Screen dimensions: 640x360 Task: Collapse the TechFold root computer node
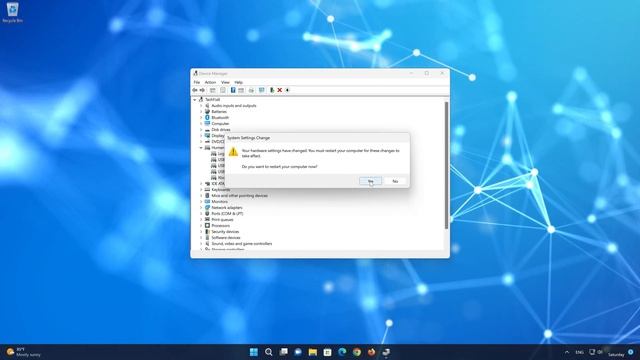point(195,100)
